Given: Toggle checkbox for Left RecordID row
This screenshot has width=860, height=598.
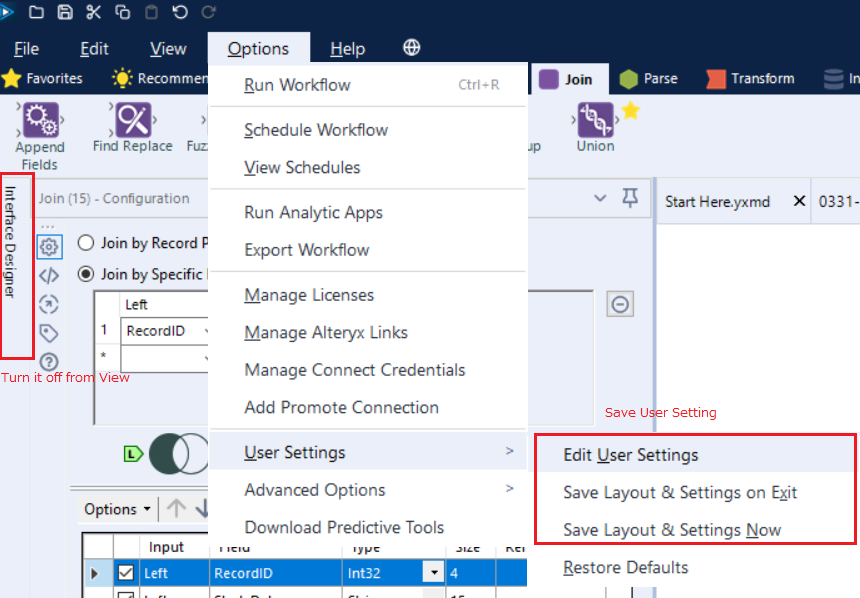Looking at the screenshot, I should pyautogui.click(x=126, y=573).
